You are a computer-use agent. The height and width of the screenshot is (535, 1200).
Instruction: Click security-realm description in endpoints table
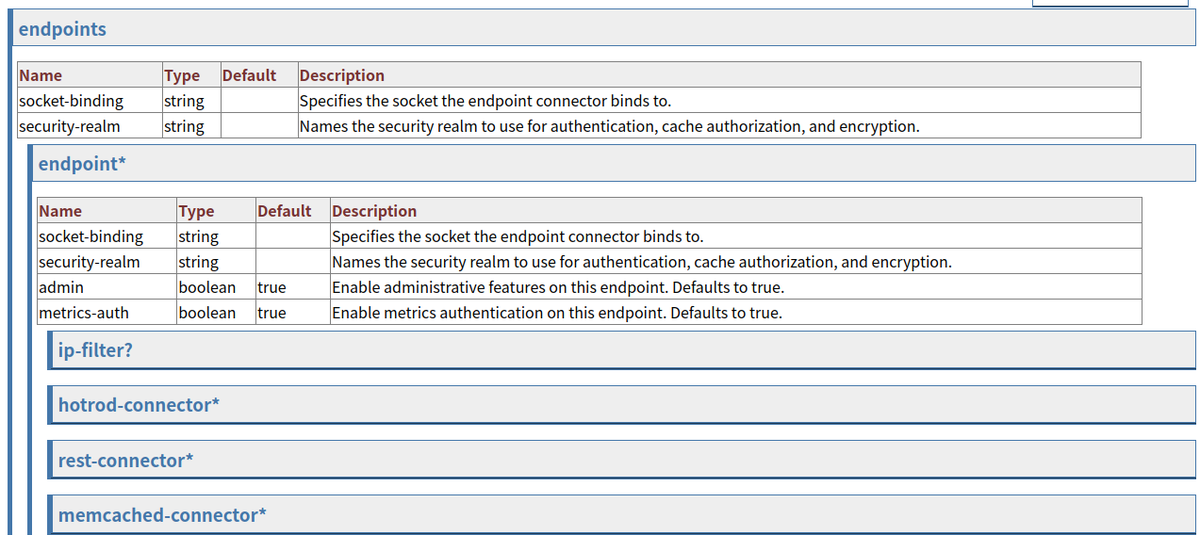[609, 126]
